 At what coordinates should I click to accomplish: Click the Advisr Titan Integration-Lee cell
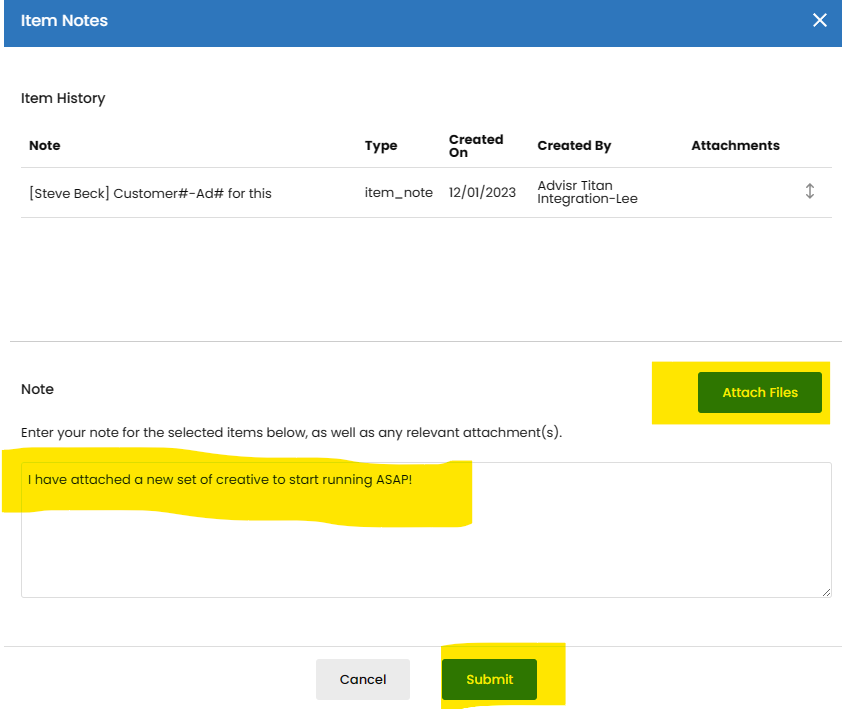[x=587, y=192]
